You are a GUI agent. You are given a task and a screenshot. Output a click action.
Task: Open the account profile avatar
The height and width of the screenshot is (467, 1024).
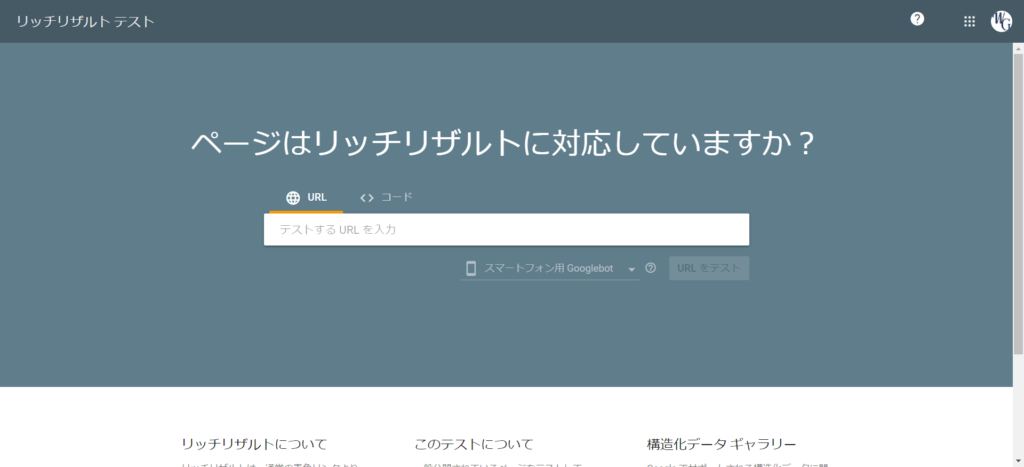click(x=1001, y=21)
